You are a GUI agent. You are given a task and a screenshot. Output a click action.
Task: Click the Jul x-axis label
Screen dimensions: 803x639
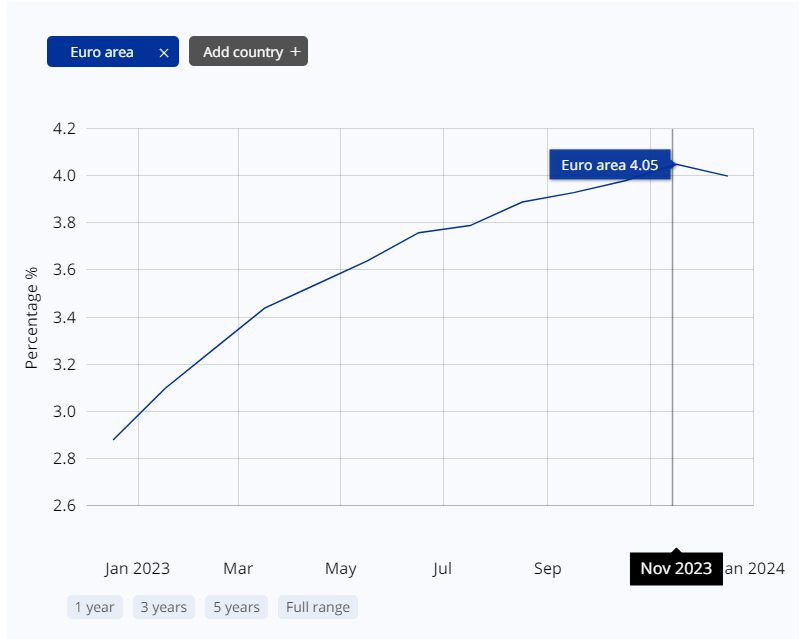[442, 569]
